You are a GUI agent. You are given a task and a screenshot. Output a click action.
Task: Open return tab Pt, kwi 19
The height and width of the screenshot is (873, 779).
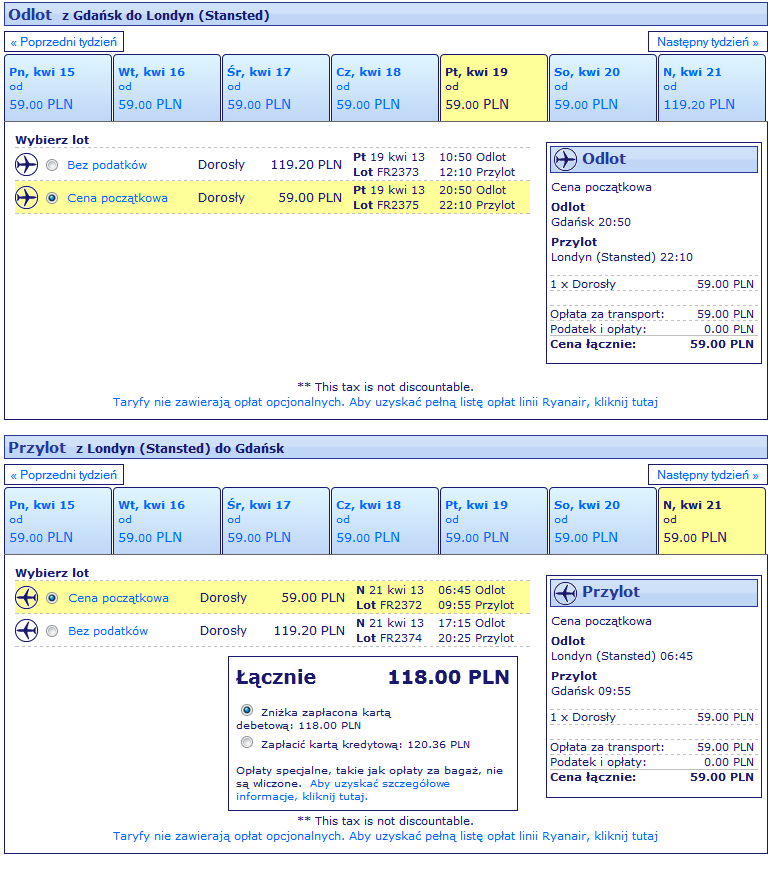pos(494,521)
